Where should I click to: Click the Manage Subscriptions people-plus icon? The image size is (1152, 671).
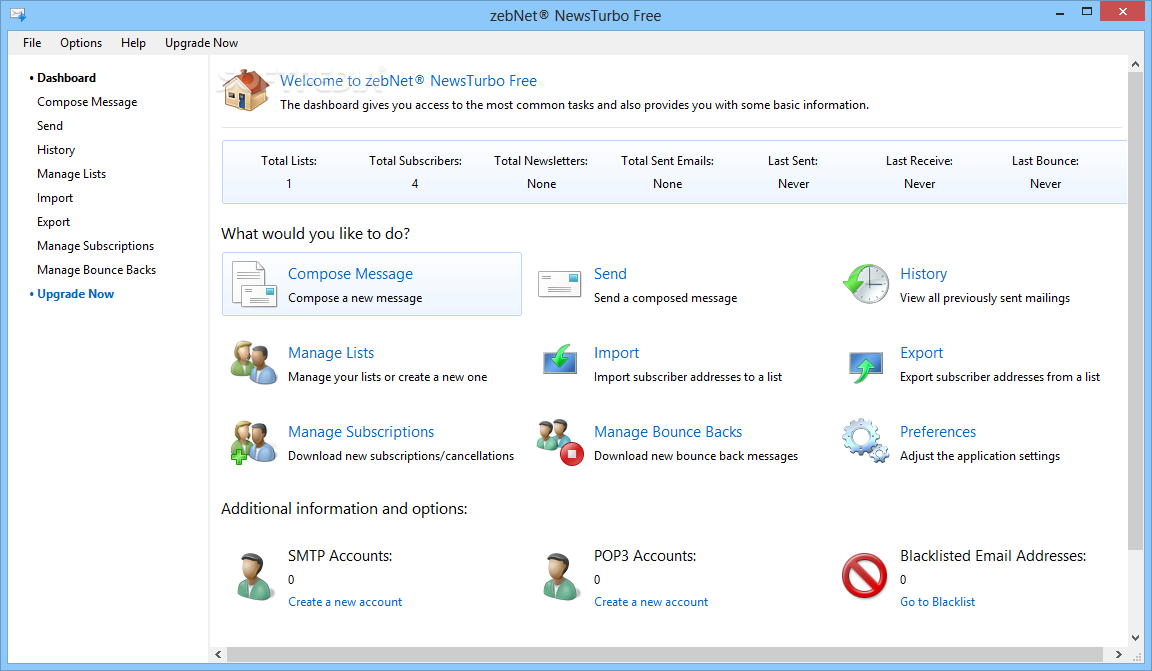tap(253, 442)
